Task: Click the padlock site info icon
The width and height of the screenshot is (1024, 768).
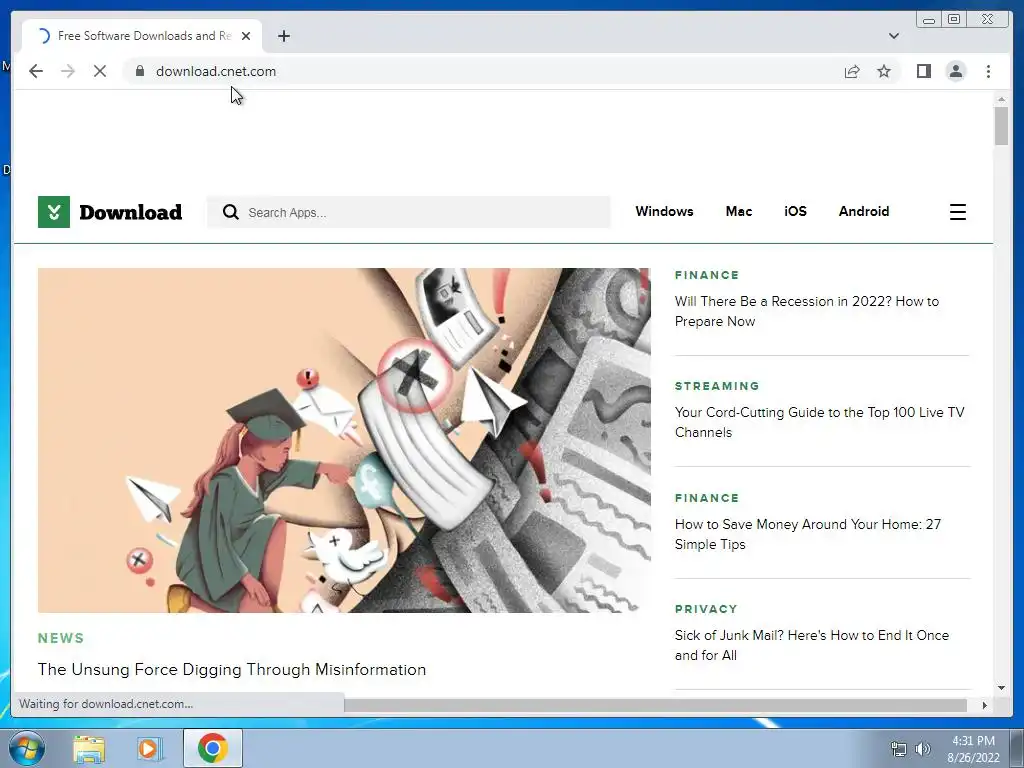Action: pyautogui.click(x=140, y=71)
